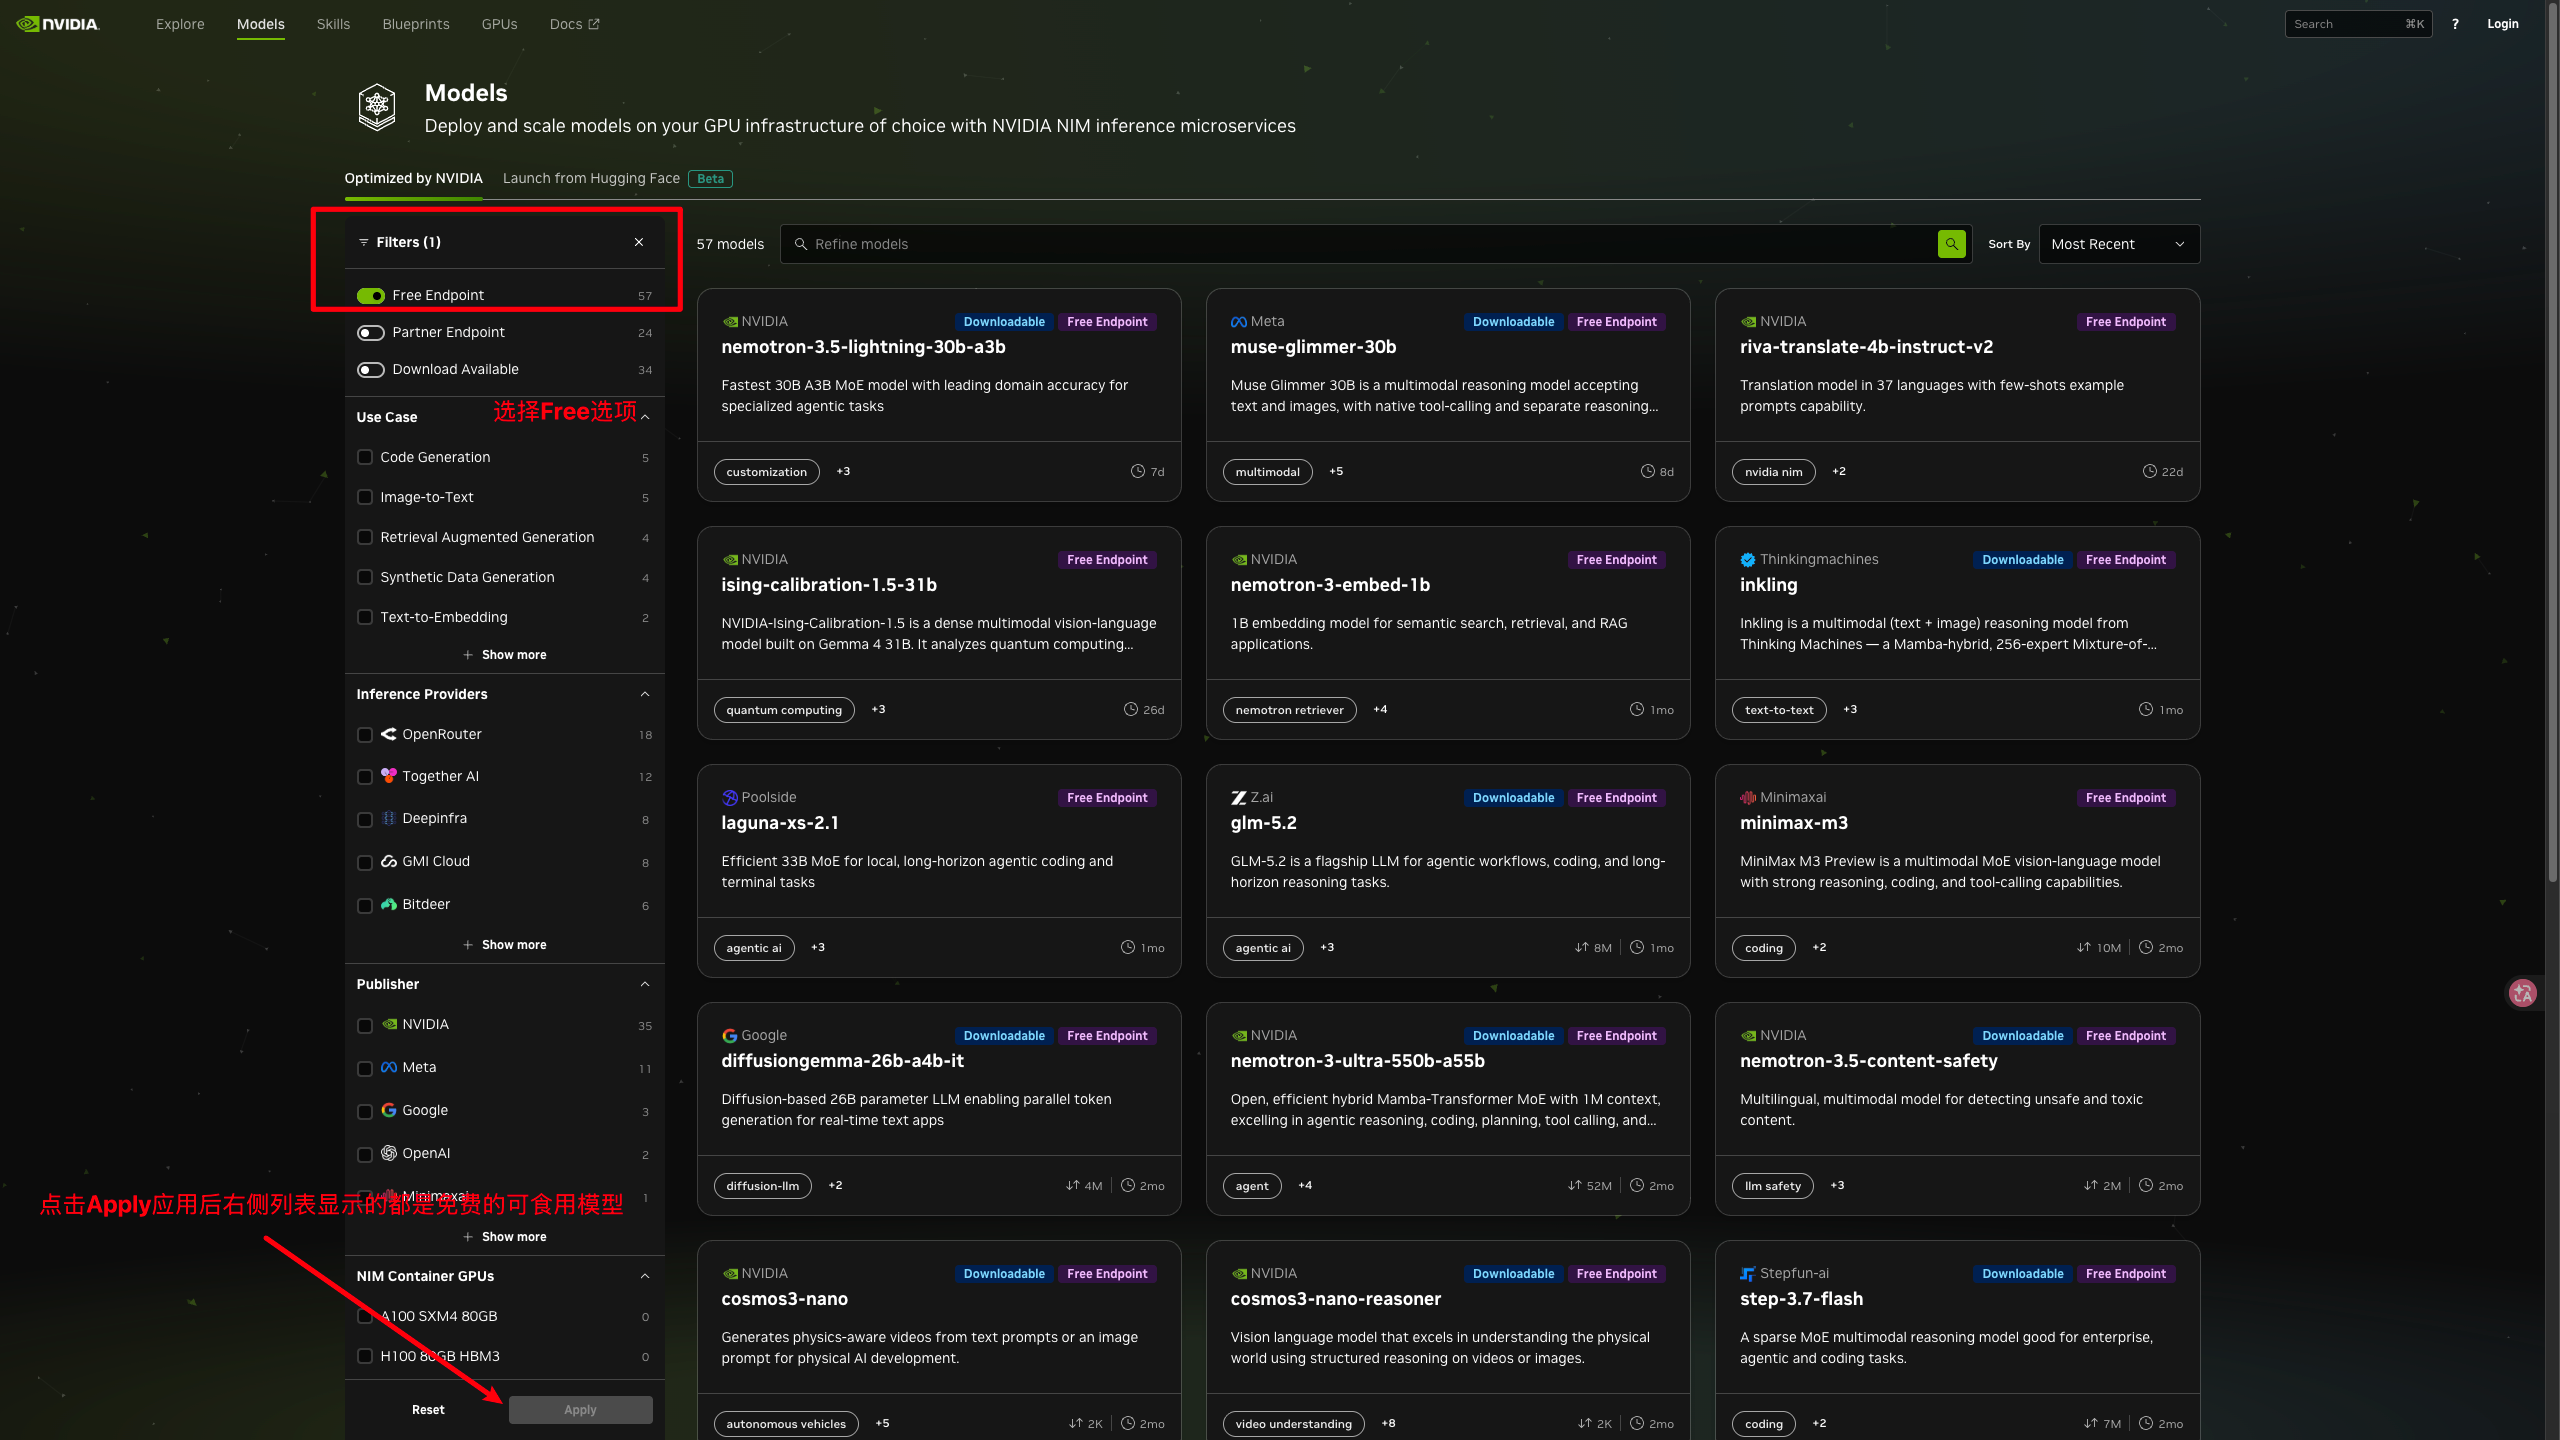This screenshot has height=1440, width=2560.
Task: Click the filter icon next to Filters (1)
Action: pos(364,242)
